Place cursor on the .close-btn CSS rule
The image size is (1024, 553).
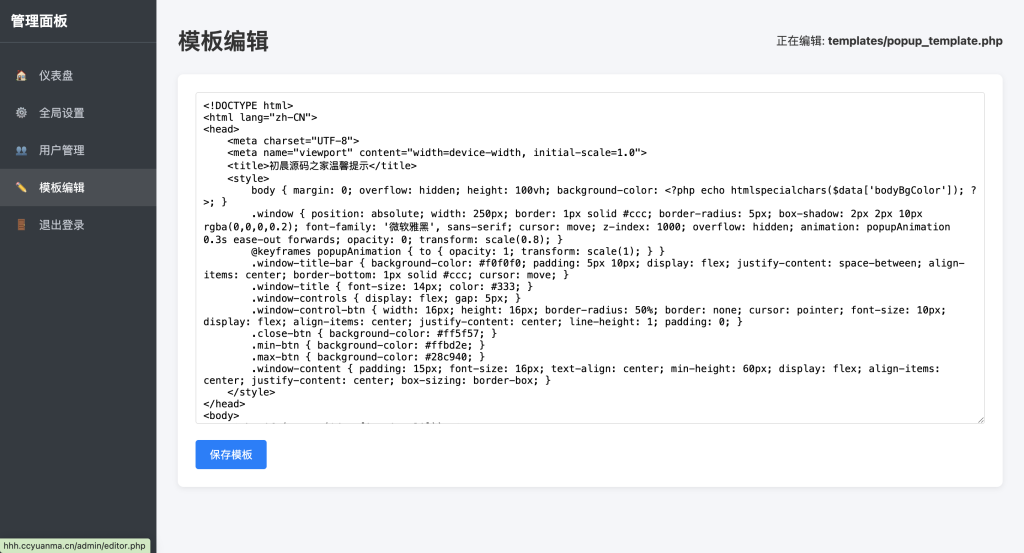tap(374, 332)
